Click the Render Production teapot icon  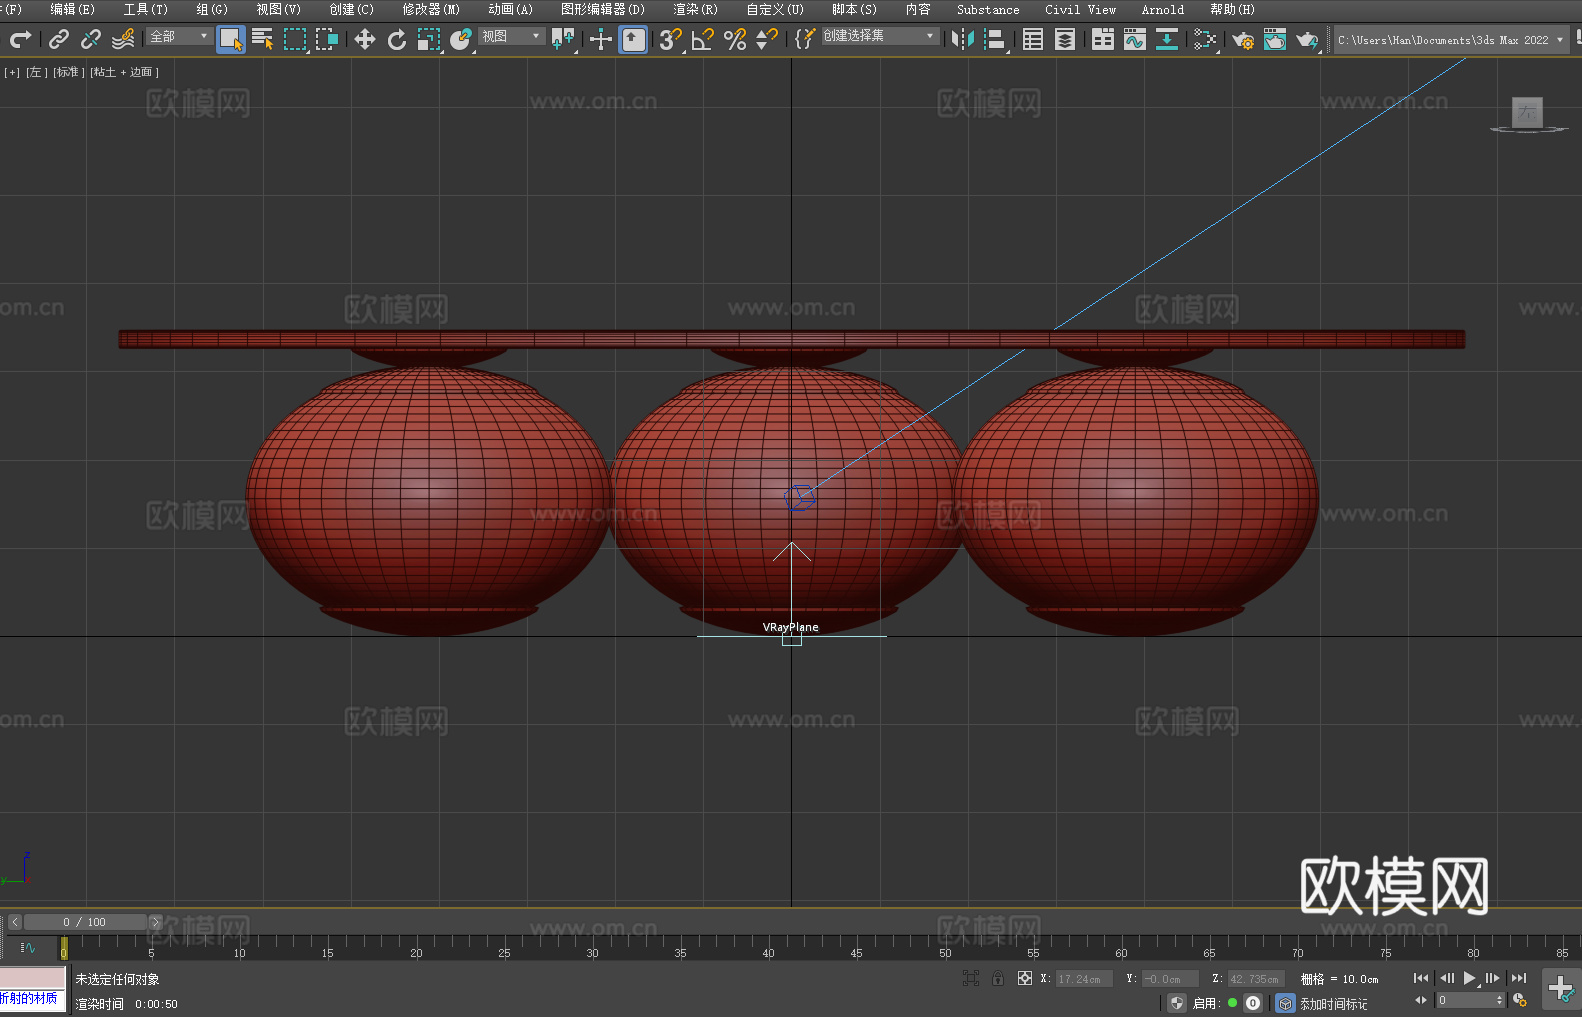point(1307,39)
